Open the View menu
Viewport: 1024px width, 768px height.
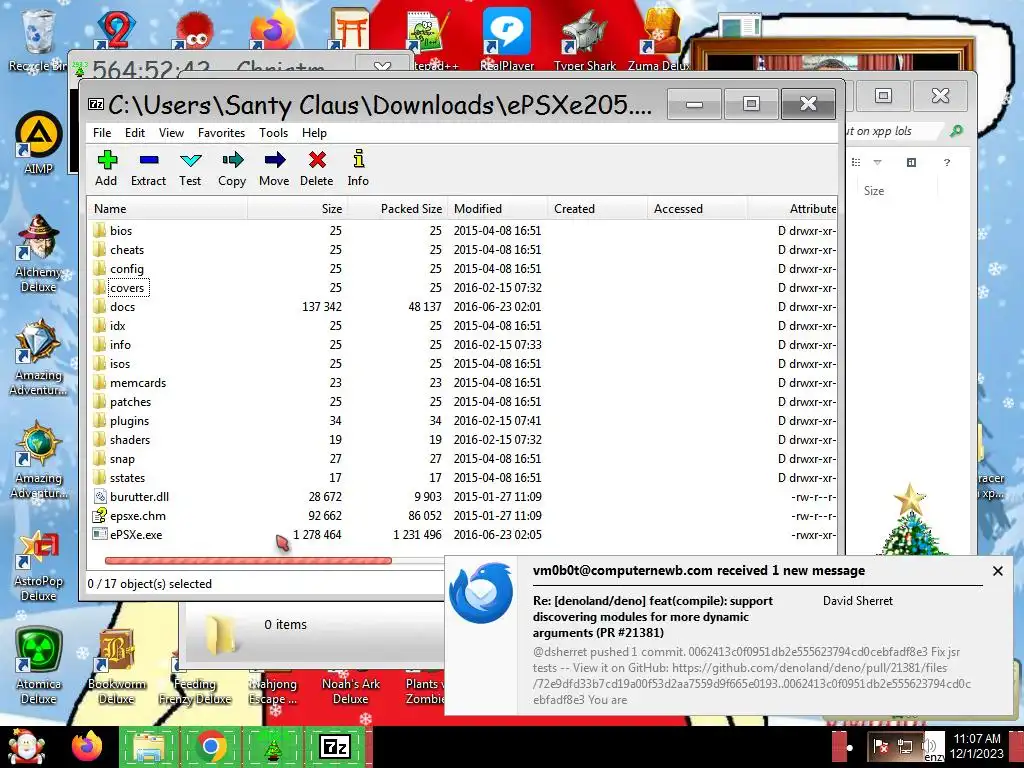tap(171, 133)
